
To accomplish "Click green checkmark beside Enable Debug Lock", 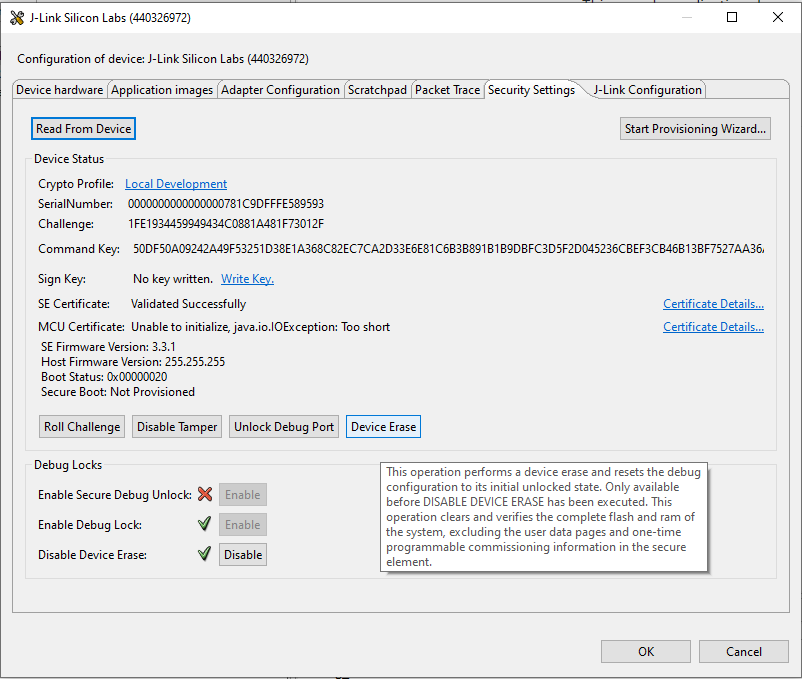I will (x=205, y=524).
